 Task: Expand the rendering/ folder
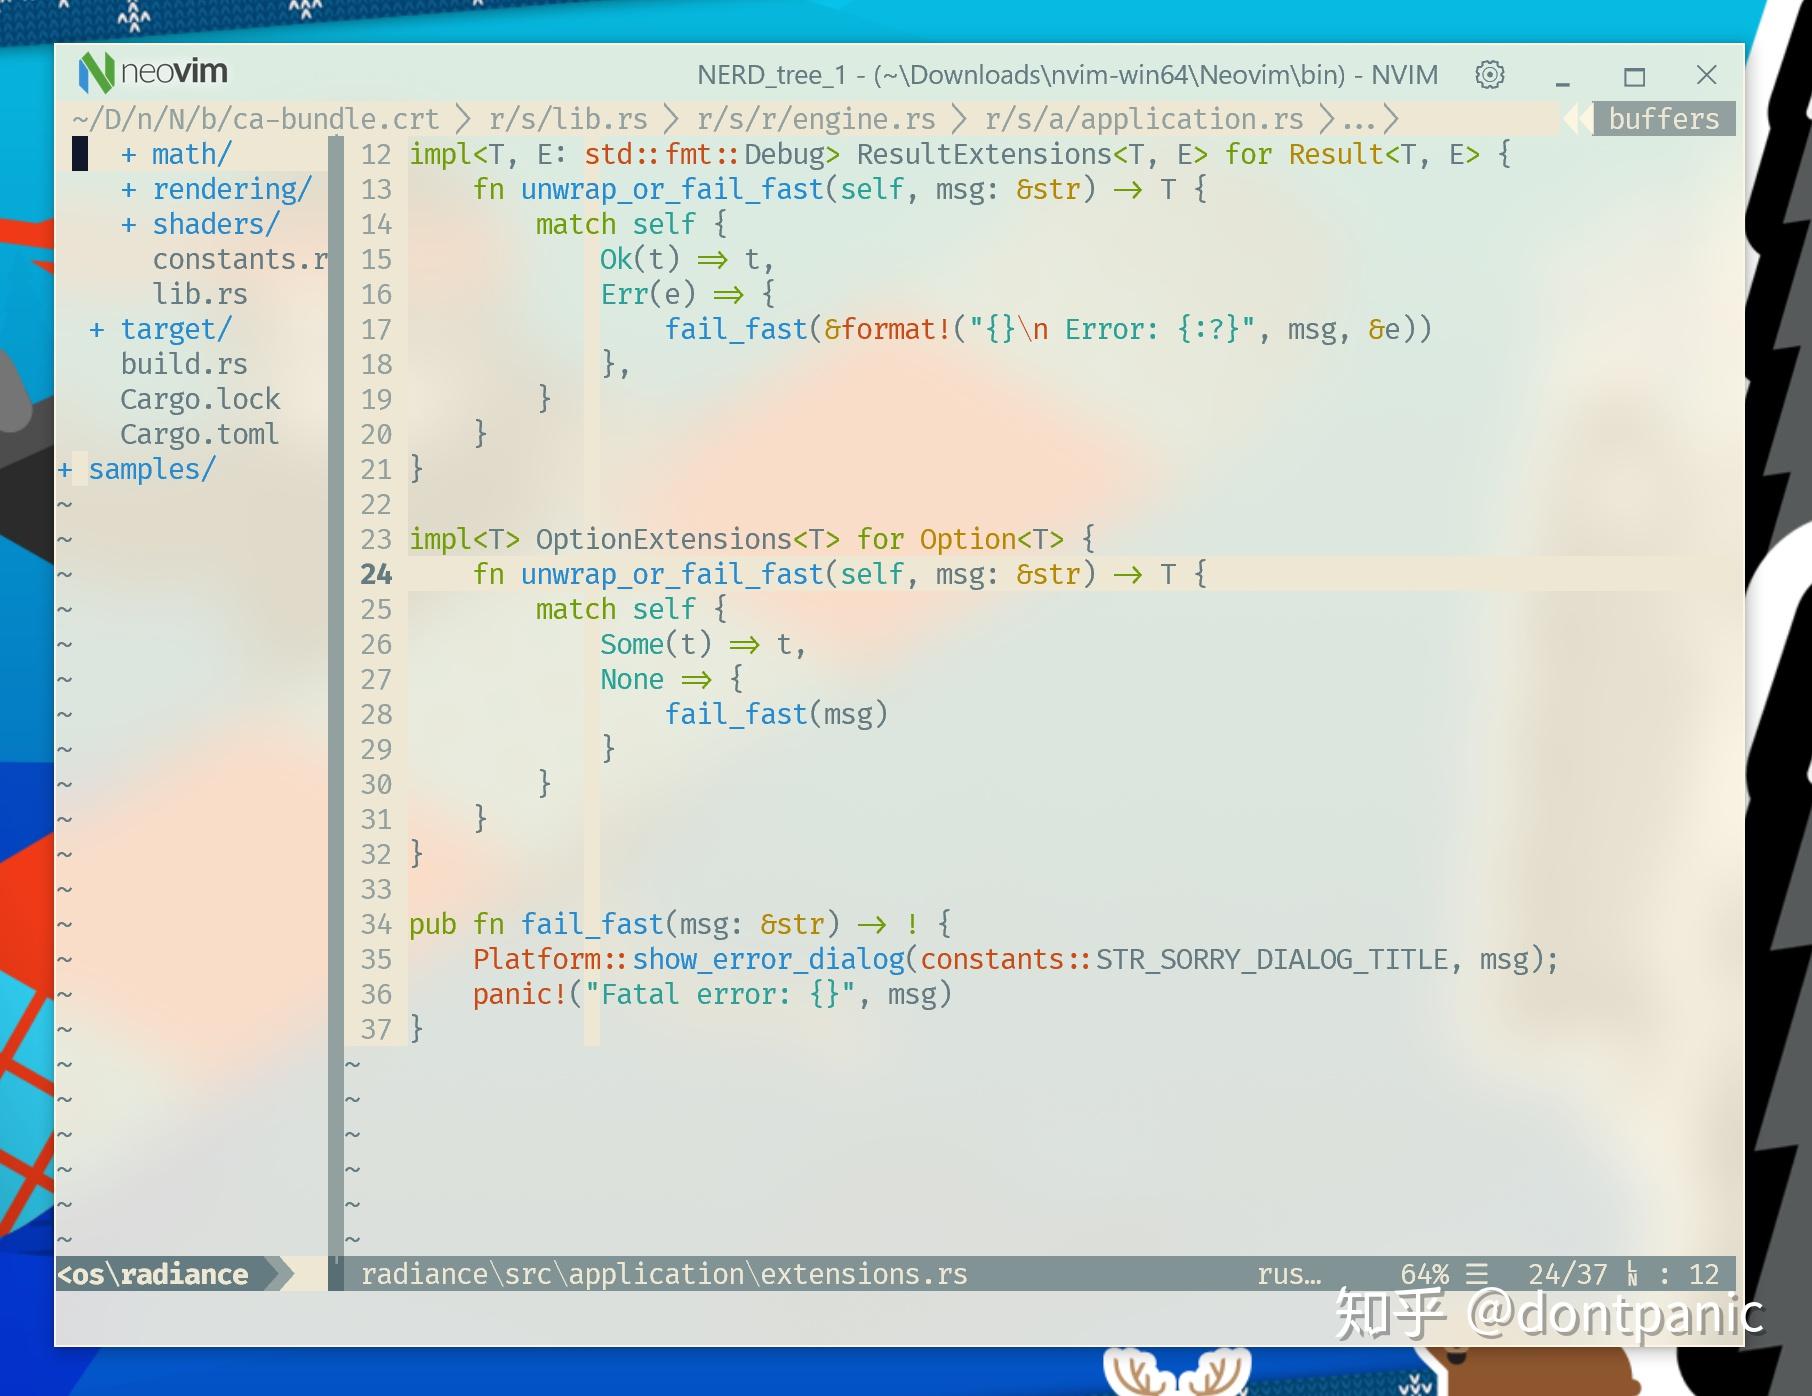point(129,190)
